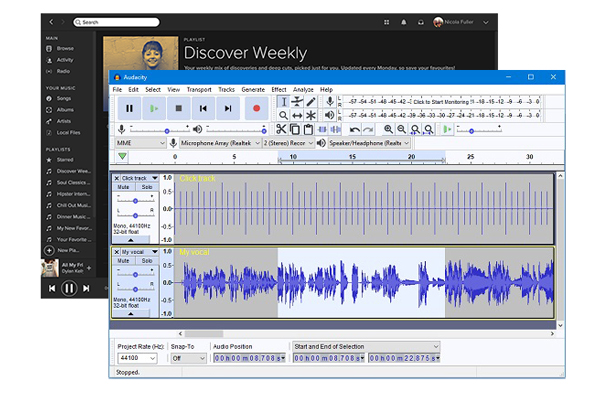Click the recording meter microphone icon
Image resolution: width=600 pixels, height=397 pixels.
[x=330, y=101]
